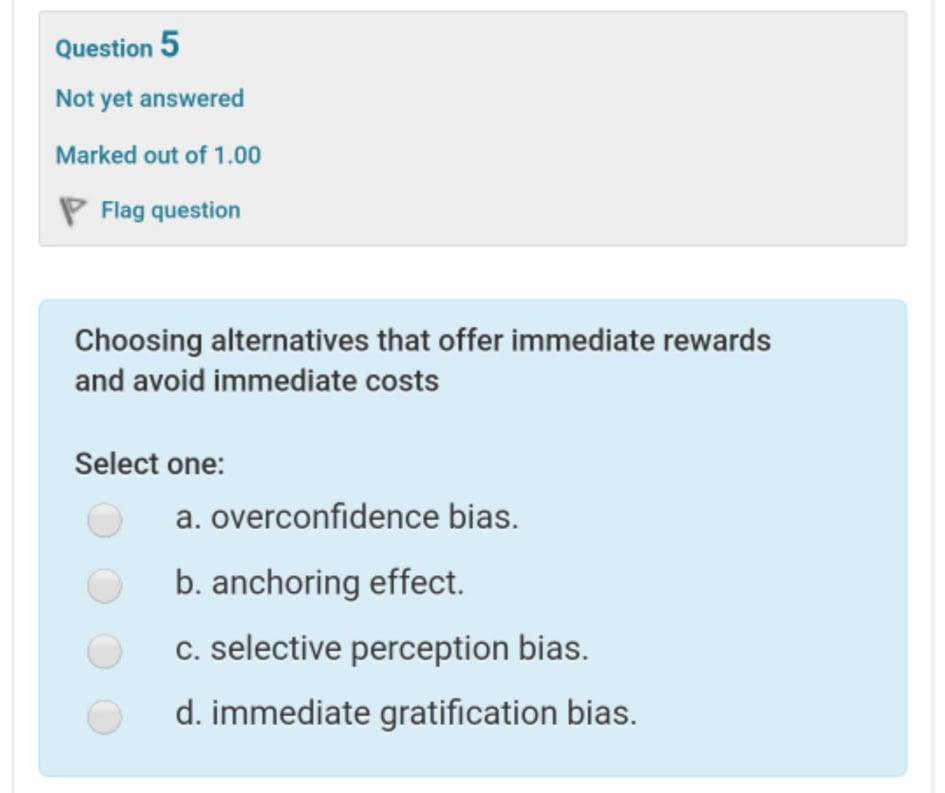Select radio button for selective perception bias
The width and height of the screenshot is (945, 793).
[x=104, y=648]
